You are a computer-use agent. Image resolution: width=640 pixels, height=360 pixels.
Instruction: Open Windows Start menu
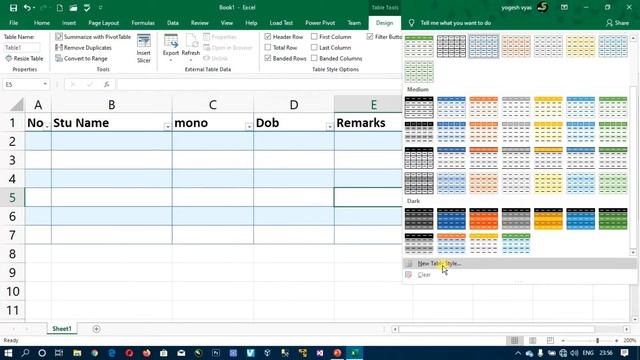point(8,353)
